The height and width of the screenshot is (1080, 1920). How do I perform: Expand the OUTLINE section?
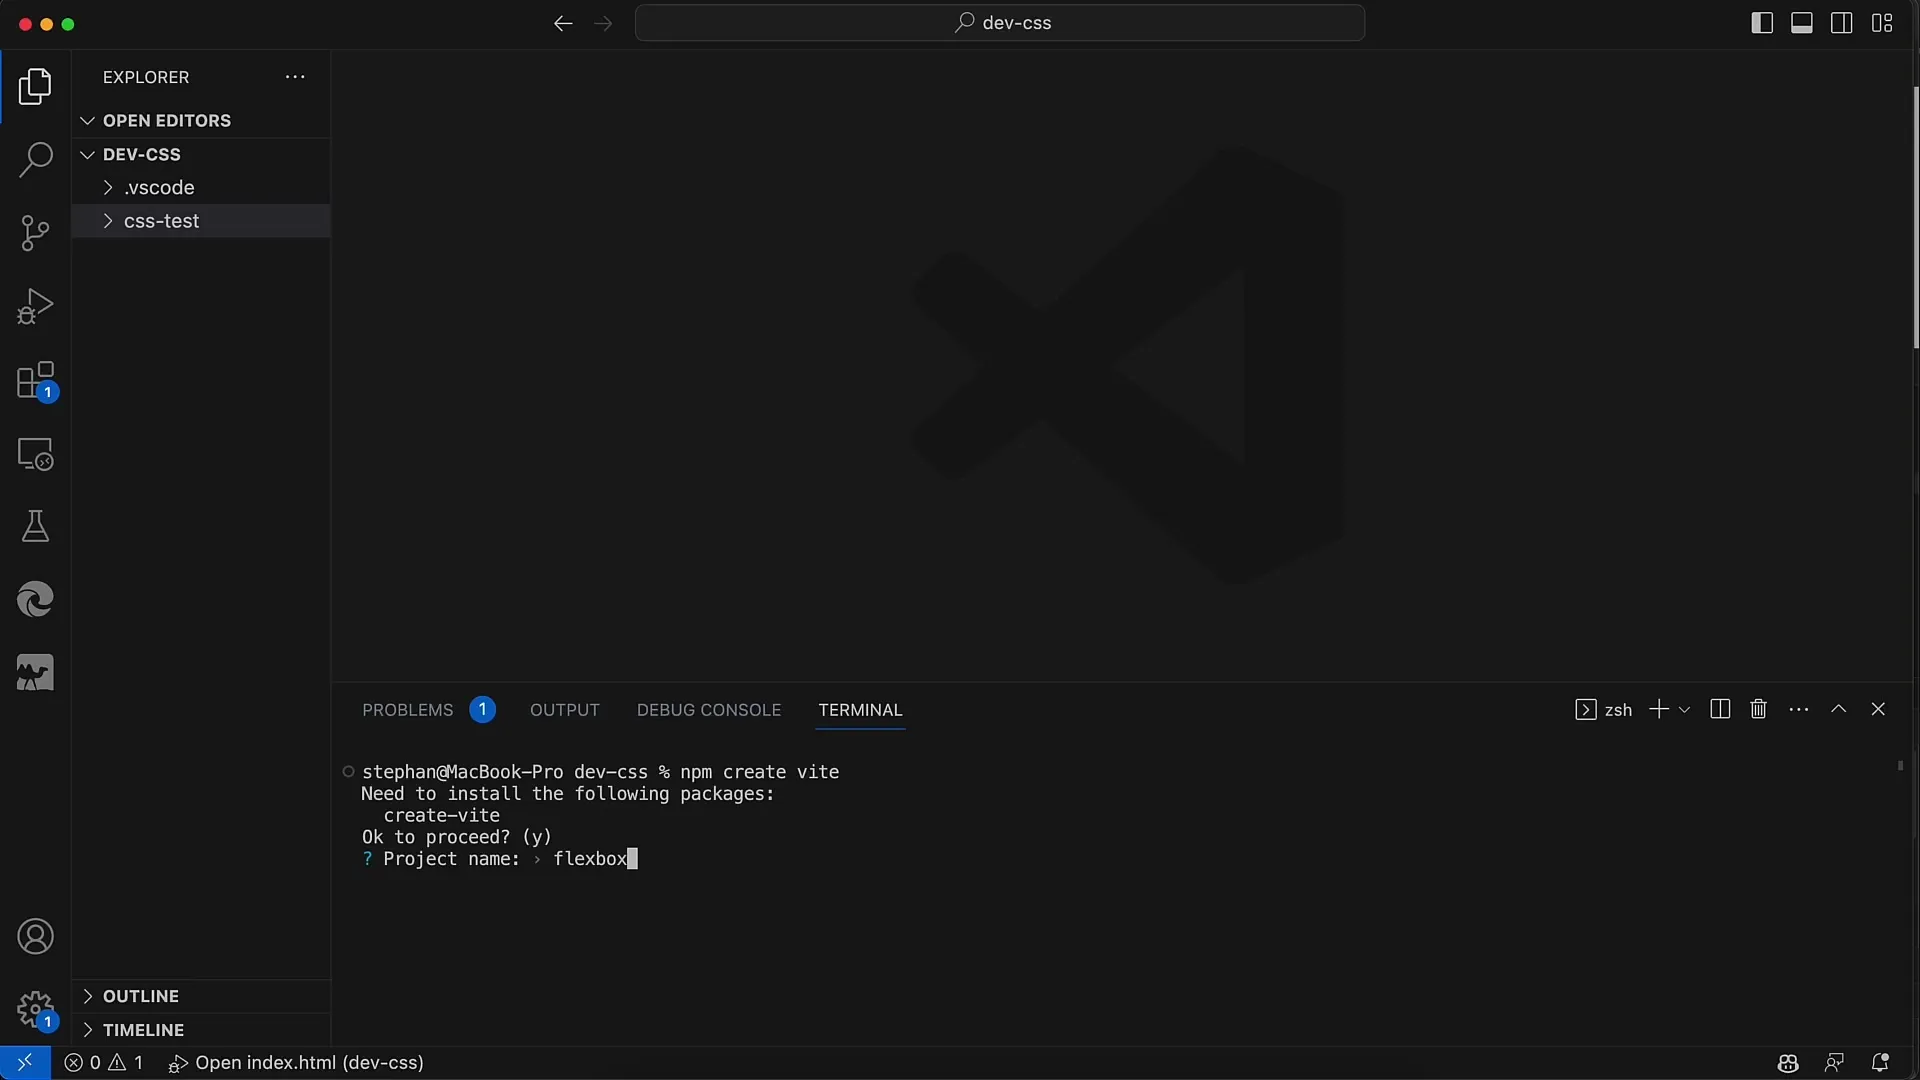[x=201, y=996]
